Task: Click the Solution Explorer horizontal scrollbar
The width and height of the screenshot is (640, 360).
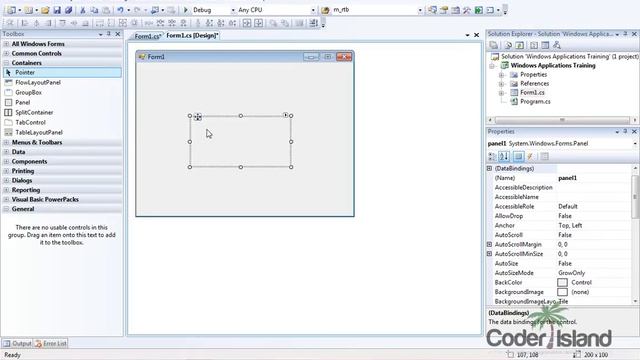Action: click(x=562, y=120)
